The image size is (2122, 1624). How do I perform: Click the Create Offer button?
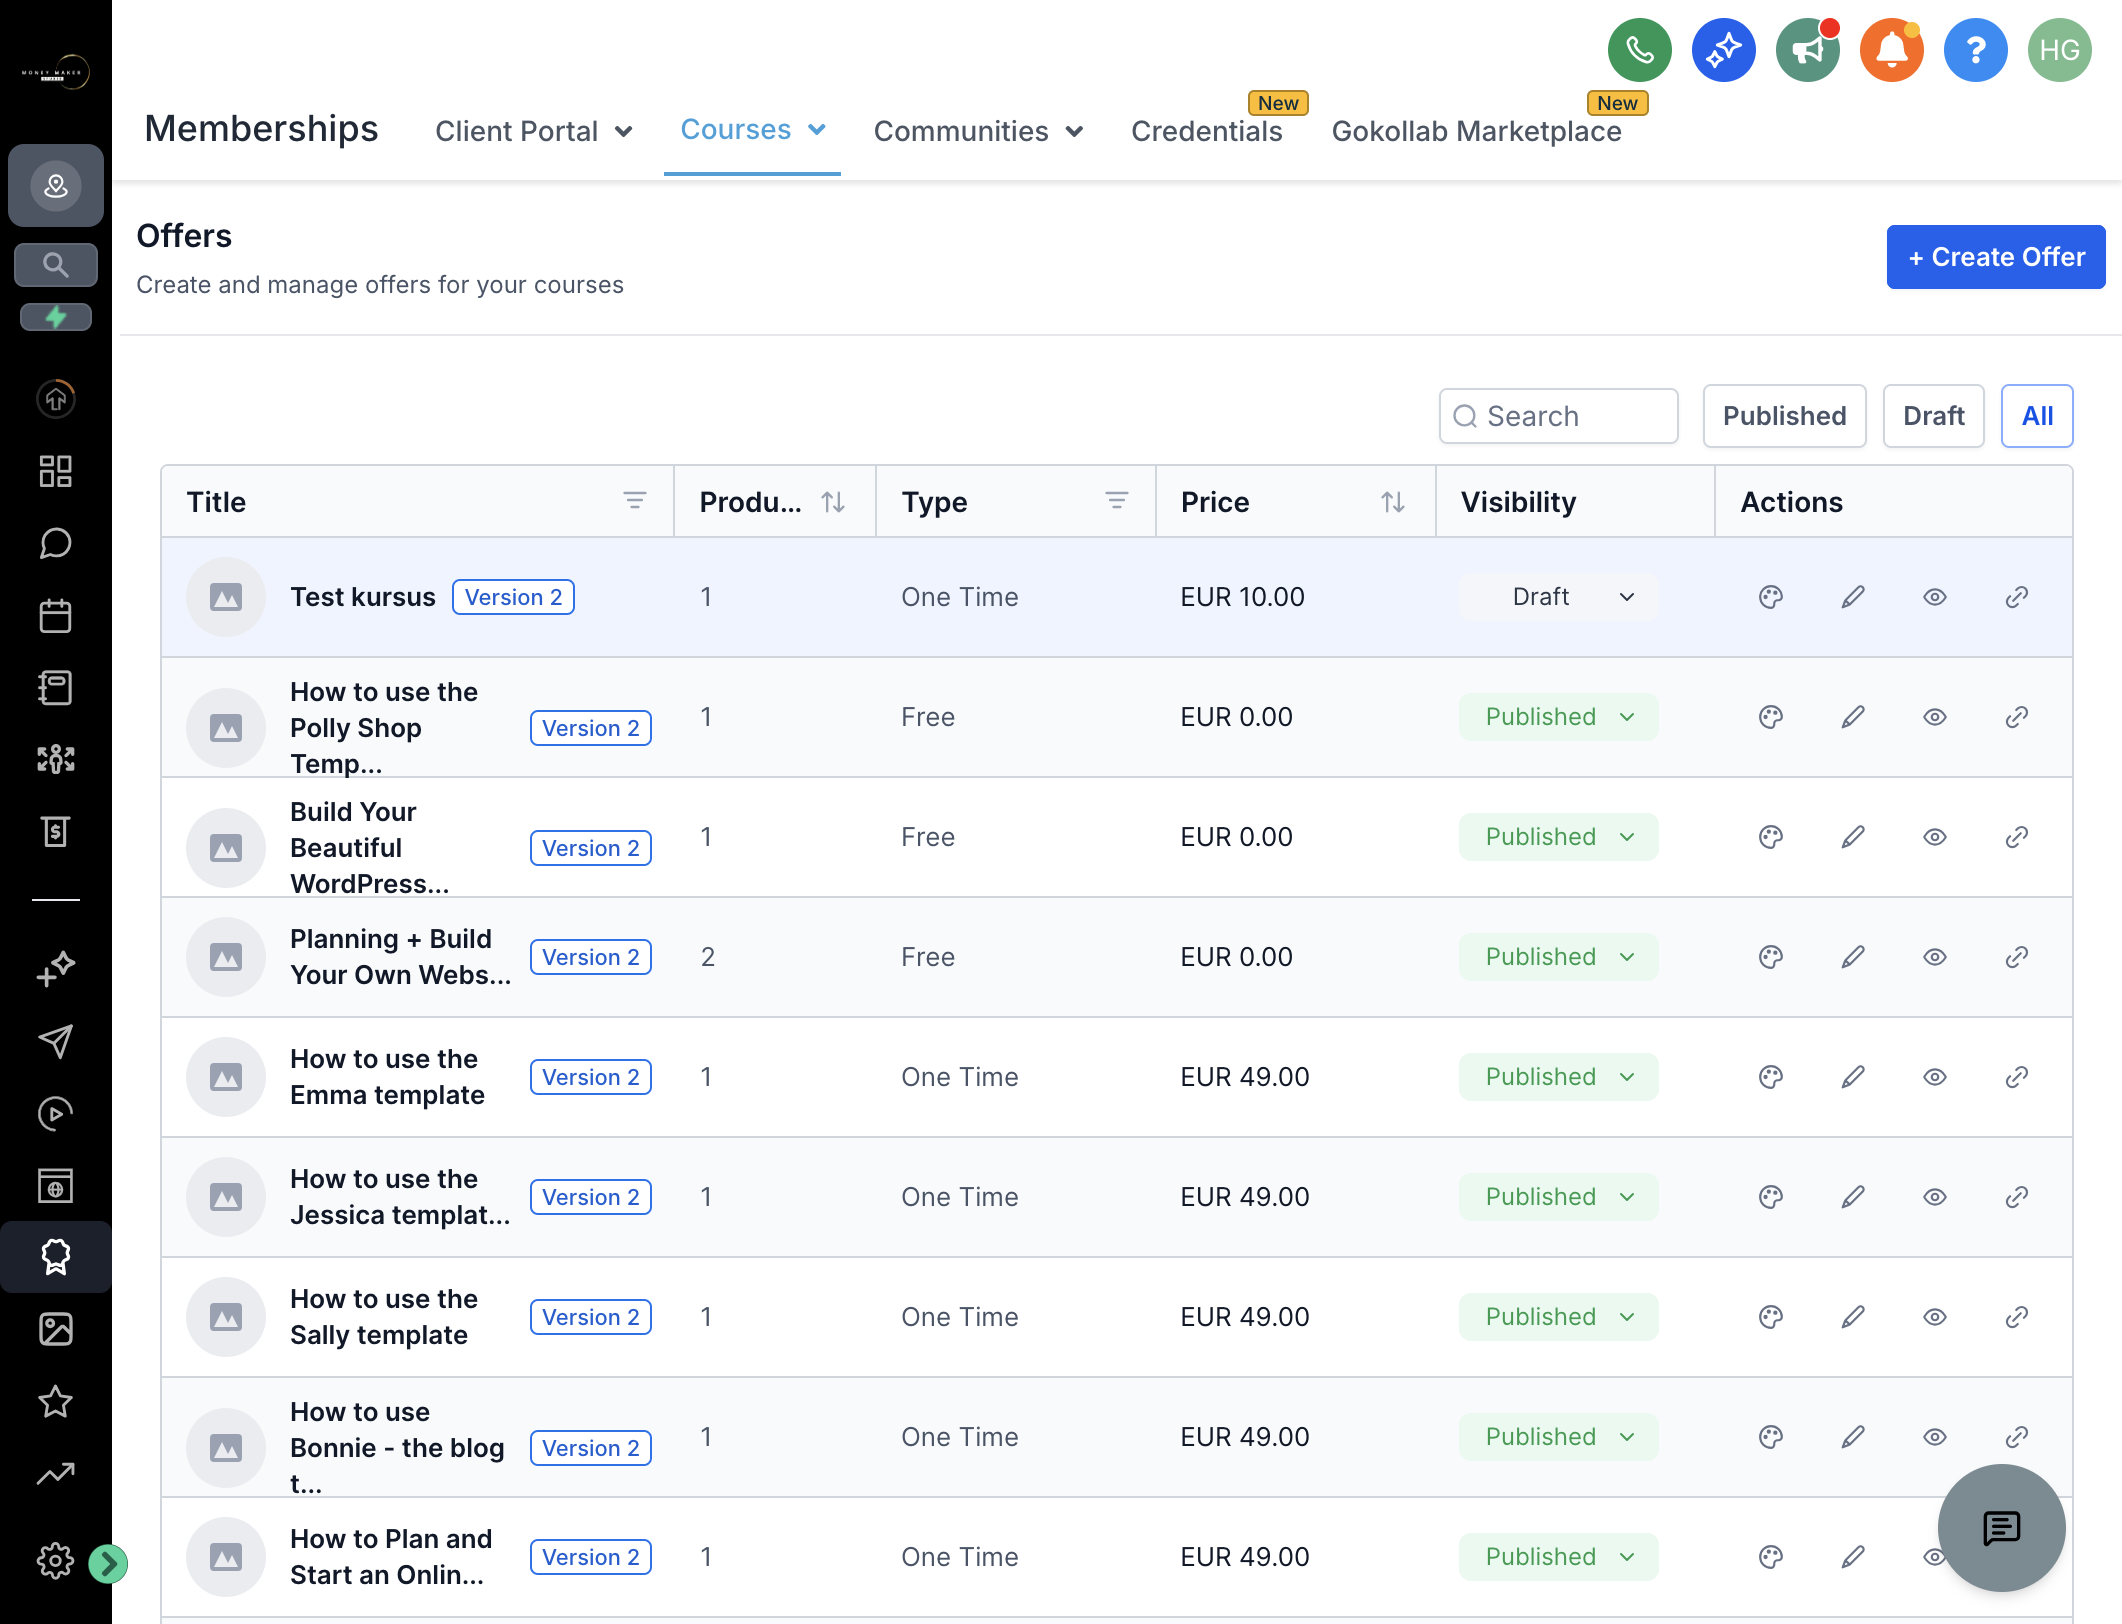coord(1996,257)
